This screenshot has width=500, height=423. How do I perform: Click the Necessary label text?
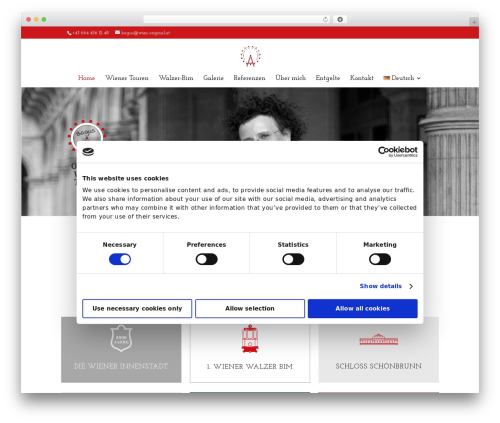pyautogui.click(x=120, y=245)
